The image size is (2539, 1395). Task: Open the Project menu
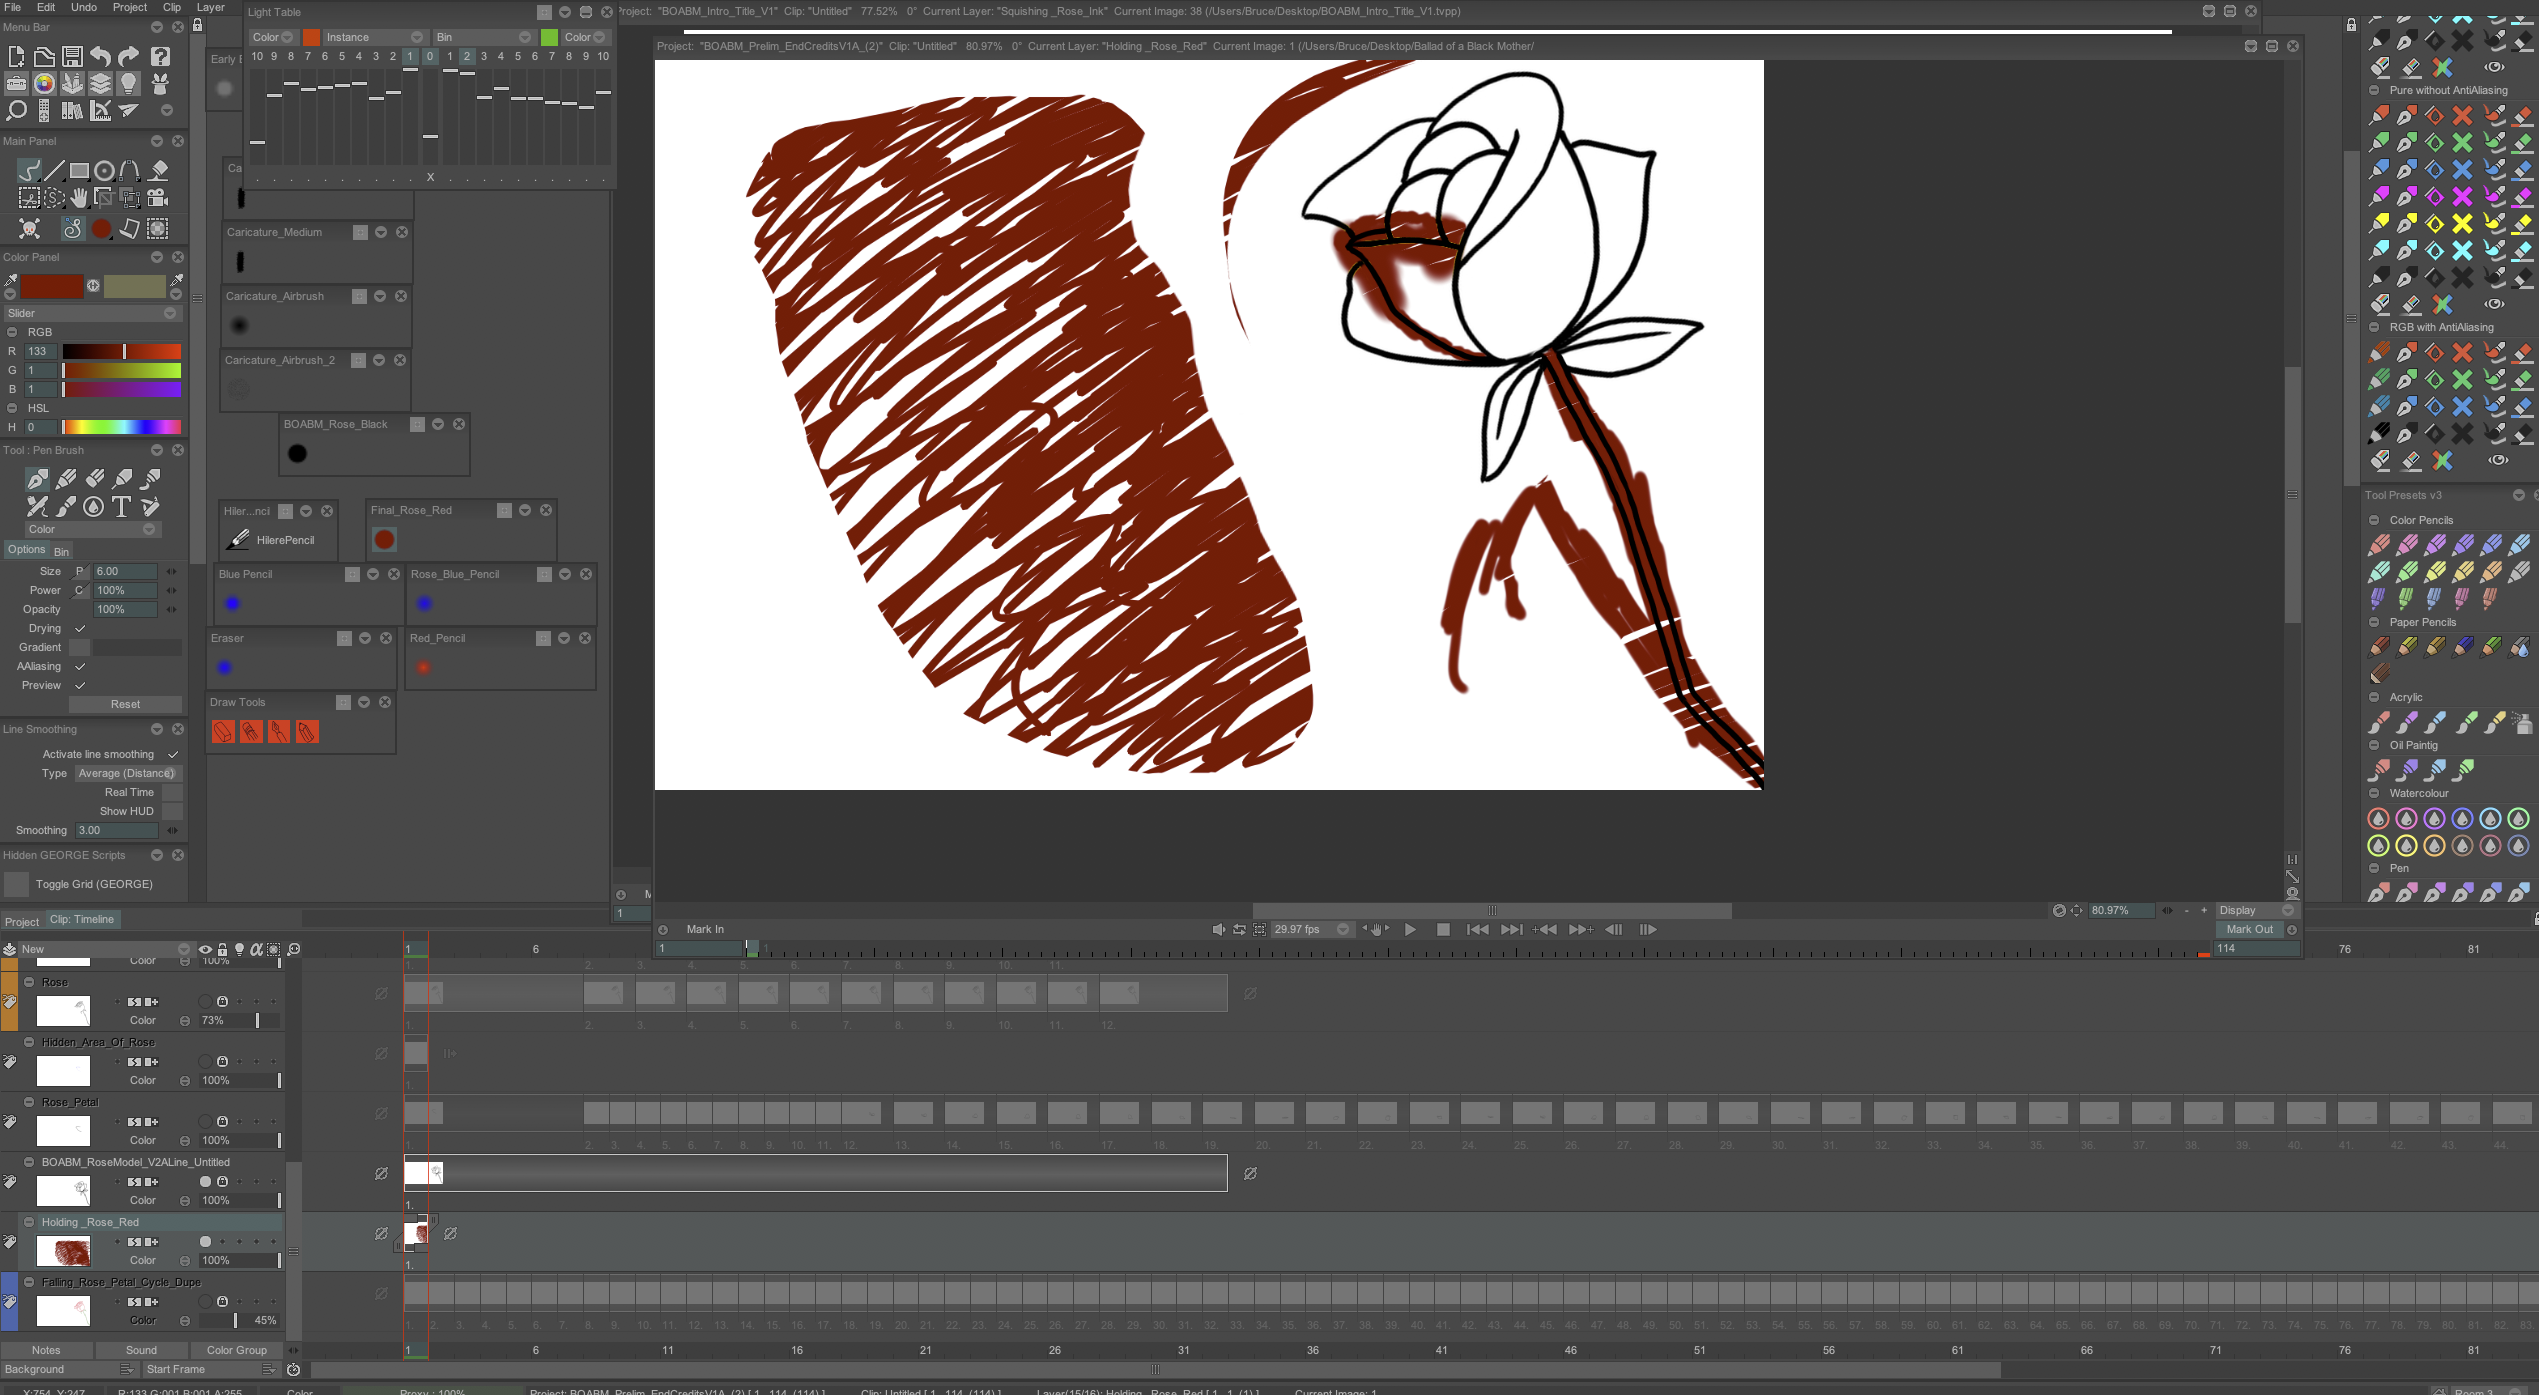(130, 7)
